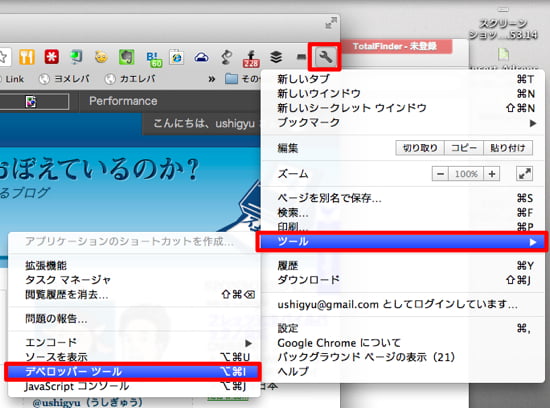This screenshot has width=550, height=408.
Task: Click the ushigyu@gmail.com login status item
Action: pos(403,304)
